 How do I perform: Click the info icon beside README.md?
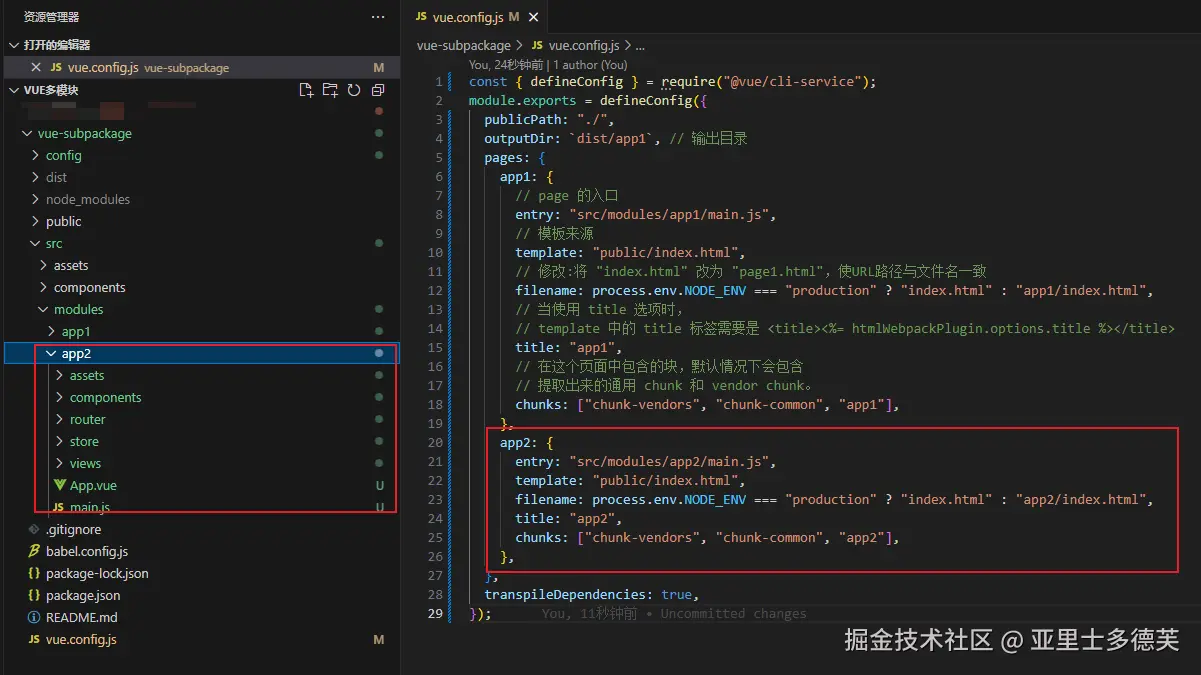34,617
